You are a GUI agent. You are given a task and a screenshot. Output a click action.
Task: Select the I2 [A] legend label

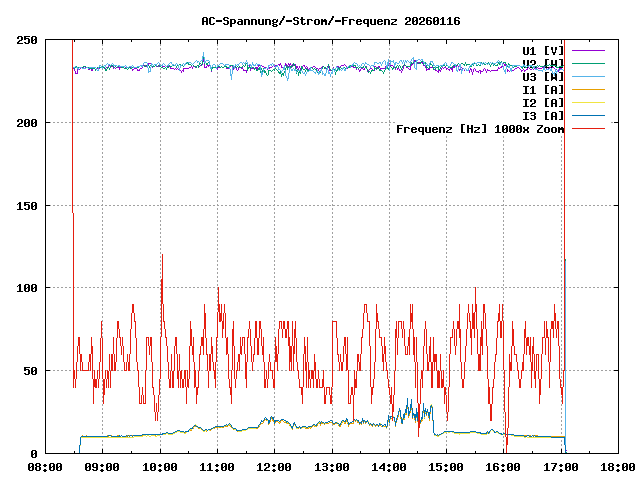pos(543,102)
